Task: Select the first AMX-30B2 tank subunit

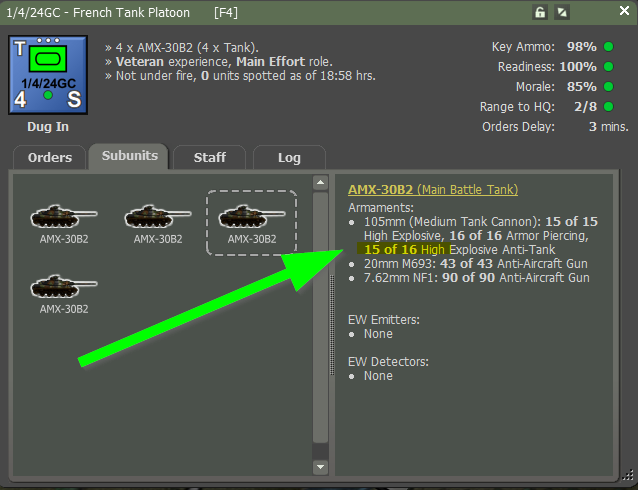Action: (x=64, y=223)
